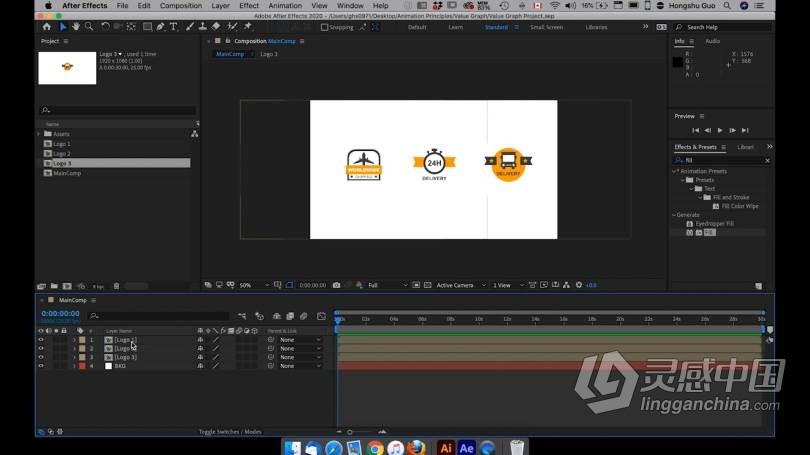This screenshot has width=810, height=455.
Task: Select the Hand tool
Action: pyautogui.click(x=76, y=27)
